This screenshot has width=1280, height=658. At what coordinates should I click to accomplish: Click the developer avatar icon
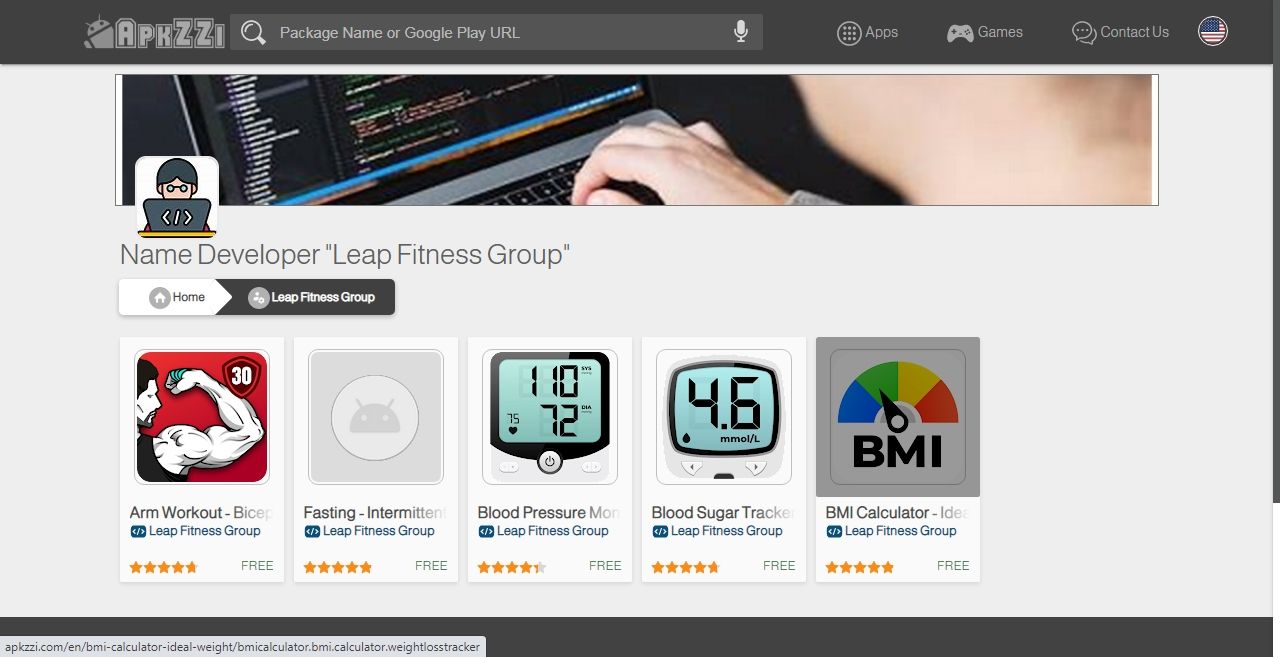pyautogui.click(x=177, y=197)
